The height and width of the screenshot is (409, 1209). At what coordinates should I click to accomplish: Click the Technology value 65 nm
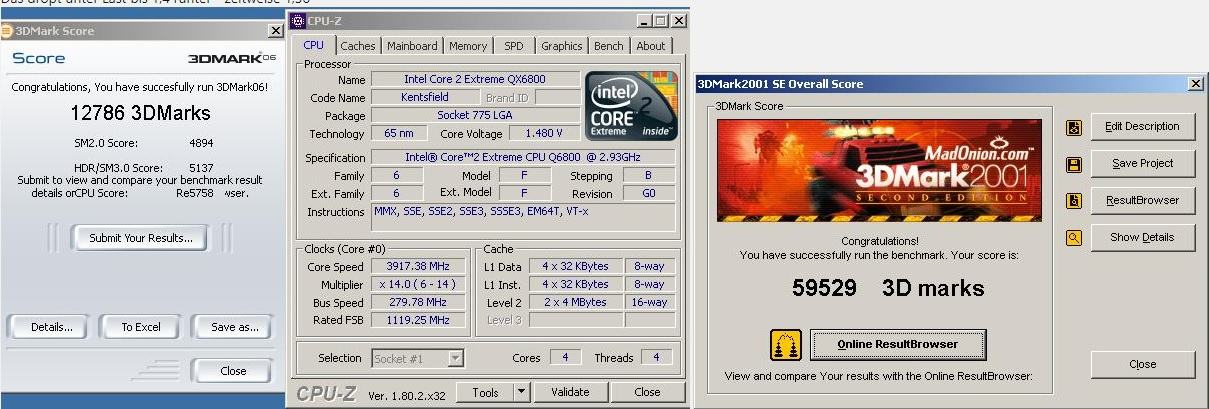pyautogui.click(x=399, y=133)
